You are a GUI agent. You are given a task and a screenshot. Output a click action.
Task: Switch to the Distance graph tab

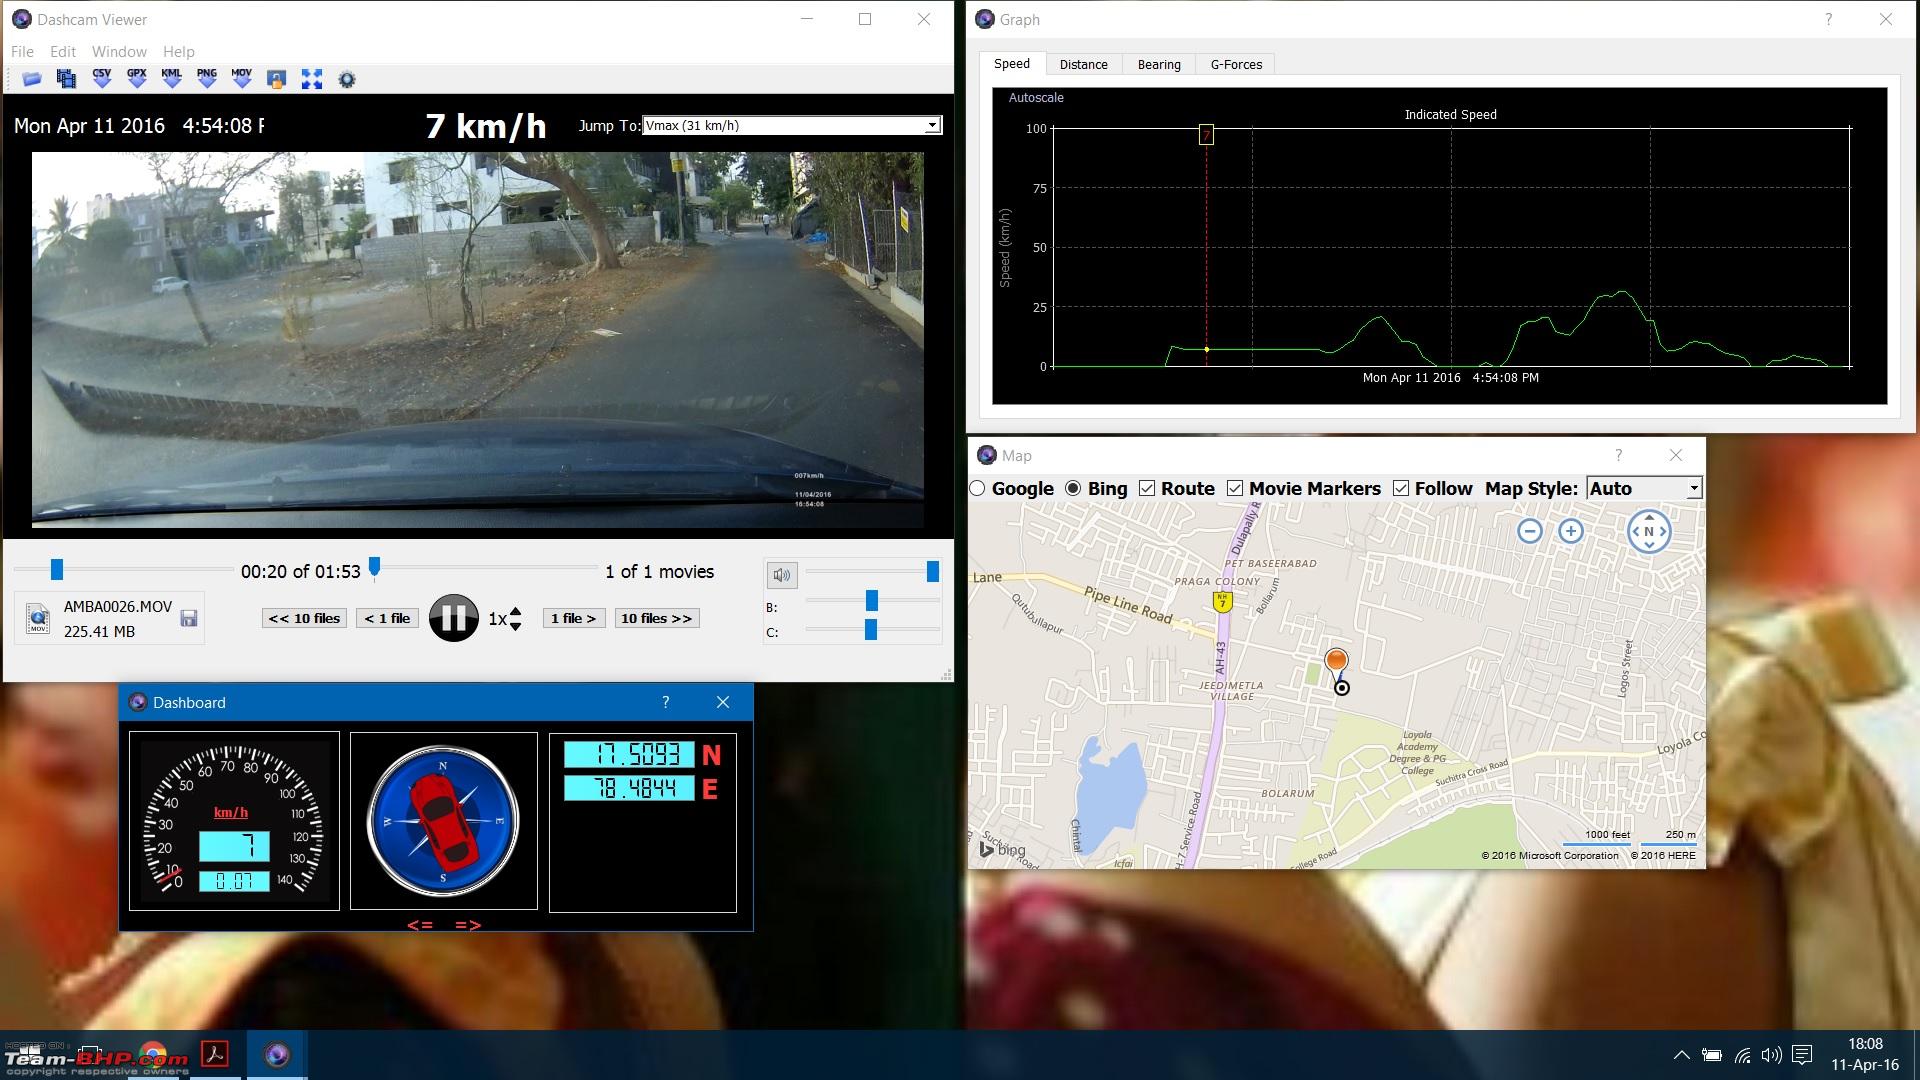tap(1083, 64)
